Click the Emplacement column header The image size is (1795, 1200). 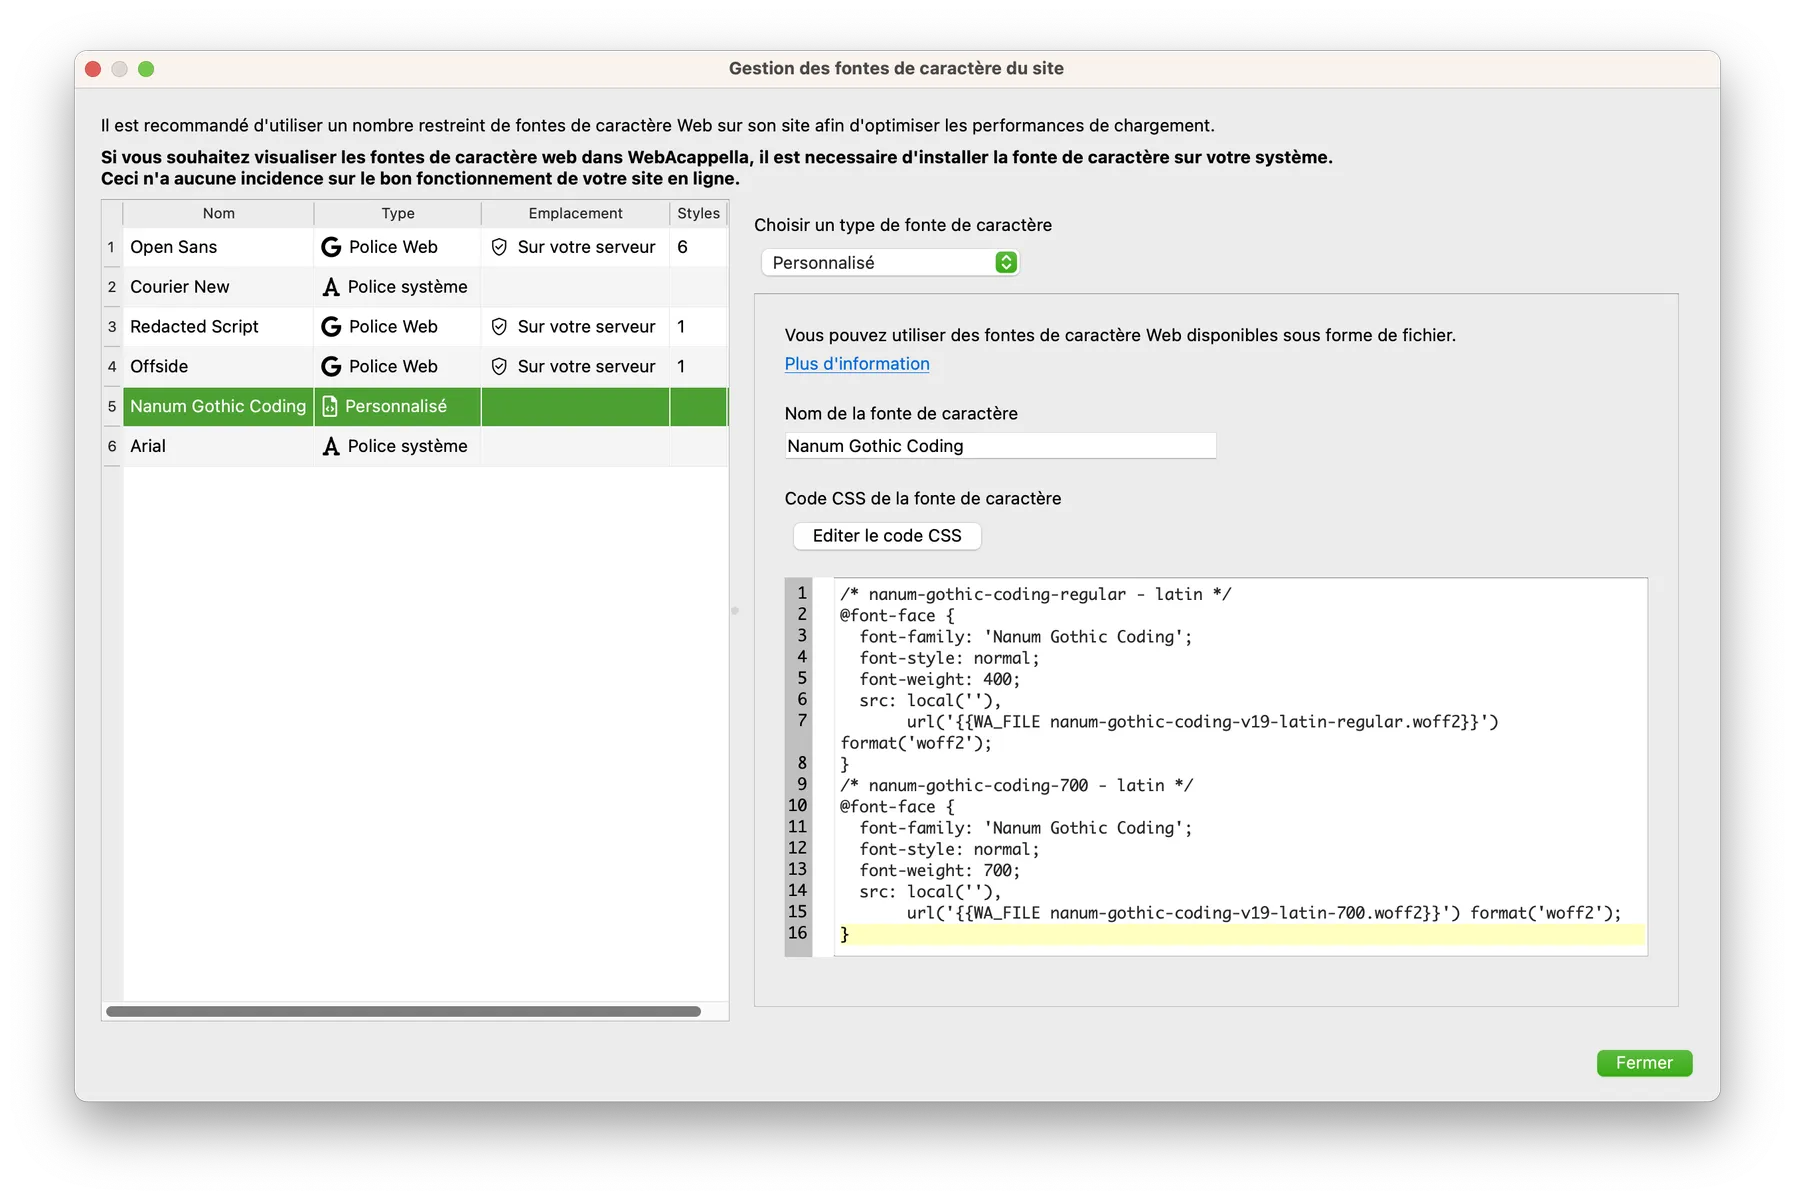[575, 213]
